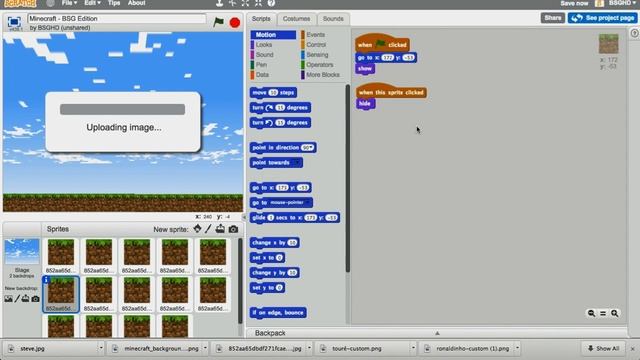The image size is (640, 360).
Task: Zoom out the scripts area
Action: pos(591,313)
